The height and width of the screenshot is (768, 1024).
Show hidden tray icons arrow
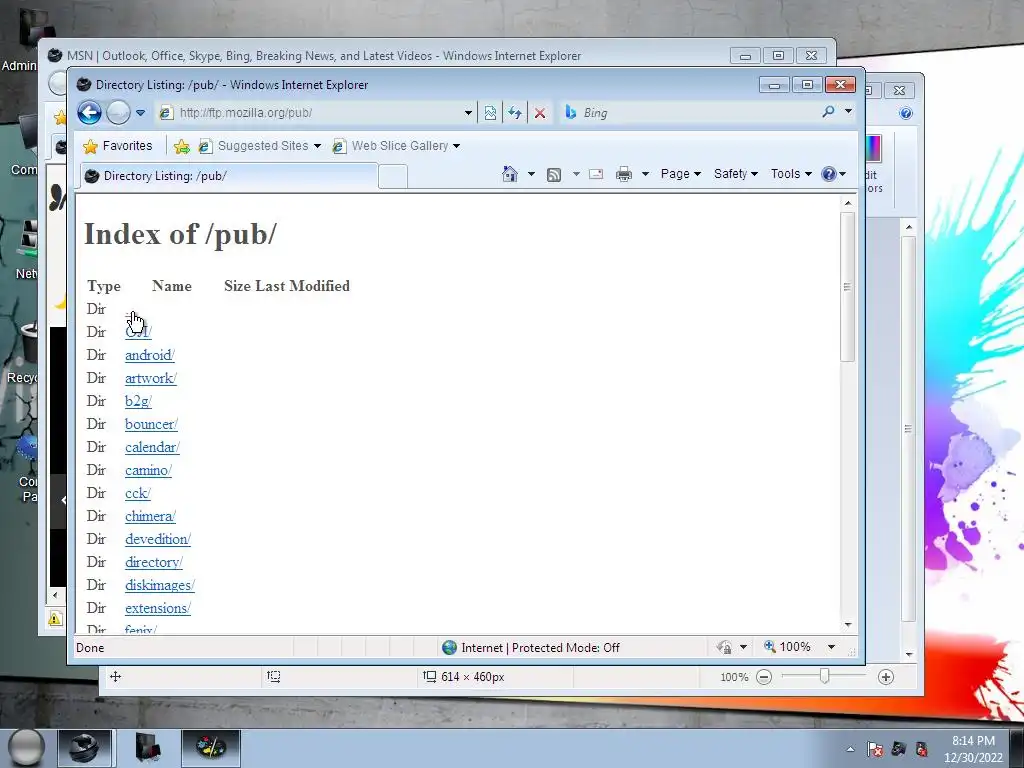click(850, 749)
